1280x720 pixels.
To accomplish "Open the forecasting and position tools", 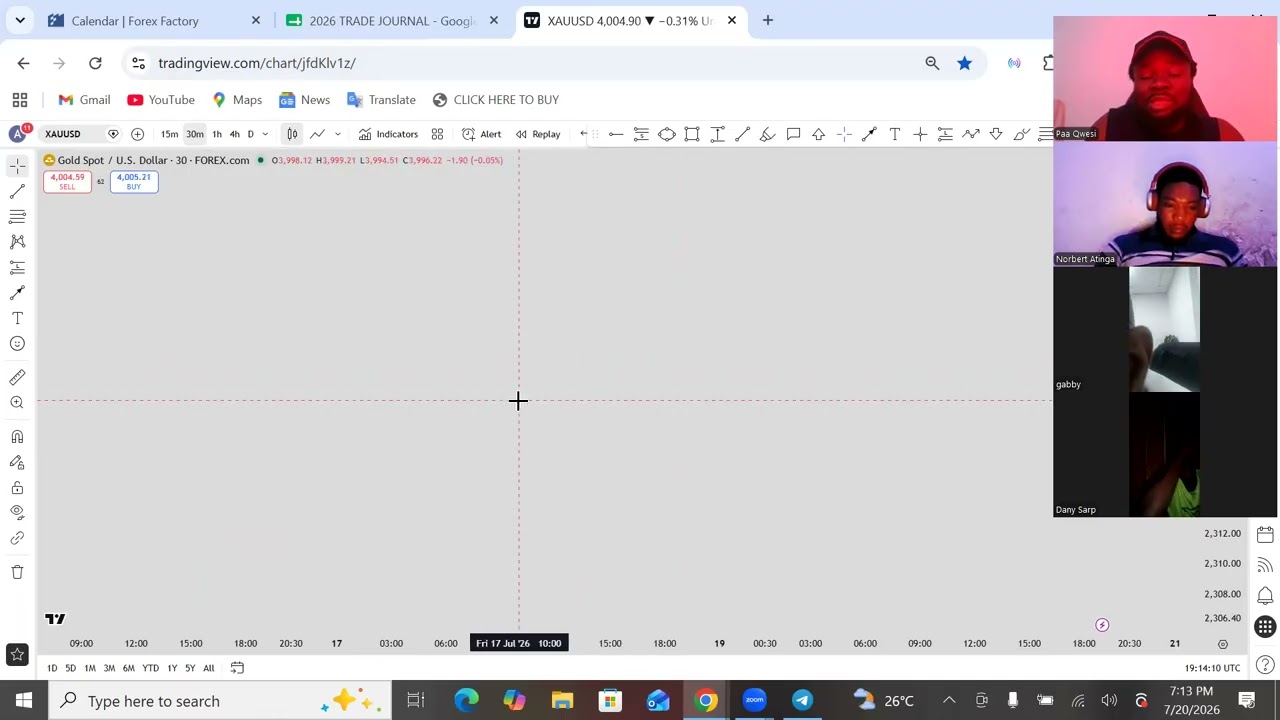I will pyautogui.click(x=17, y=267).
